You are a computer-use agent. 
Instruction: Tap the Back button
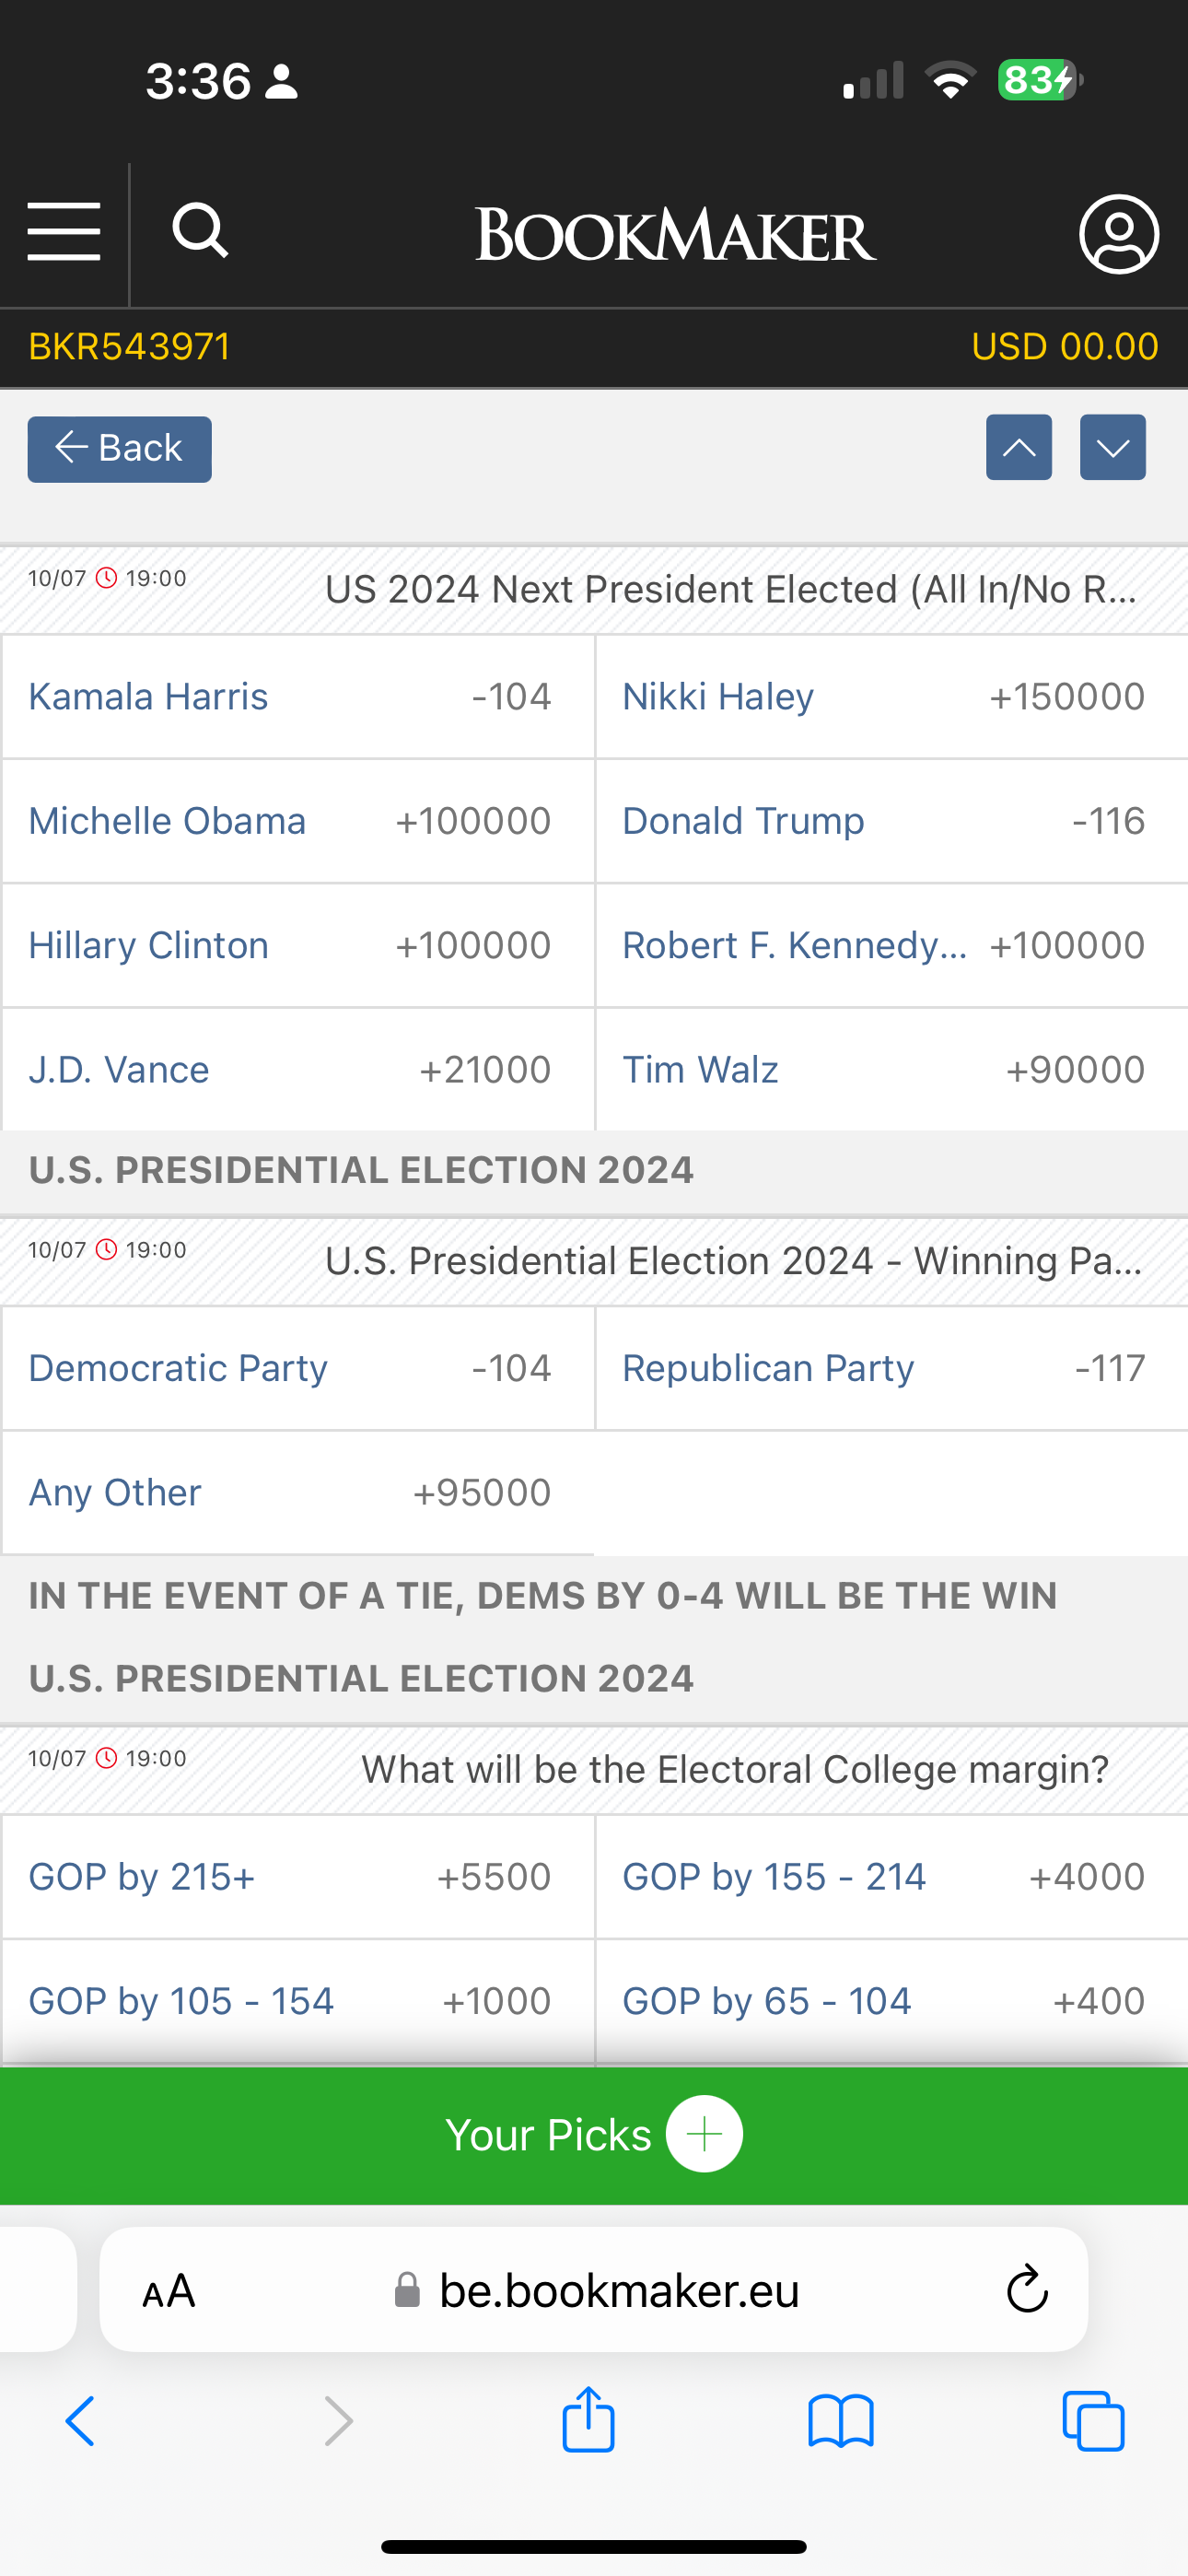tap(119, 449)
